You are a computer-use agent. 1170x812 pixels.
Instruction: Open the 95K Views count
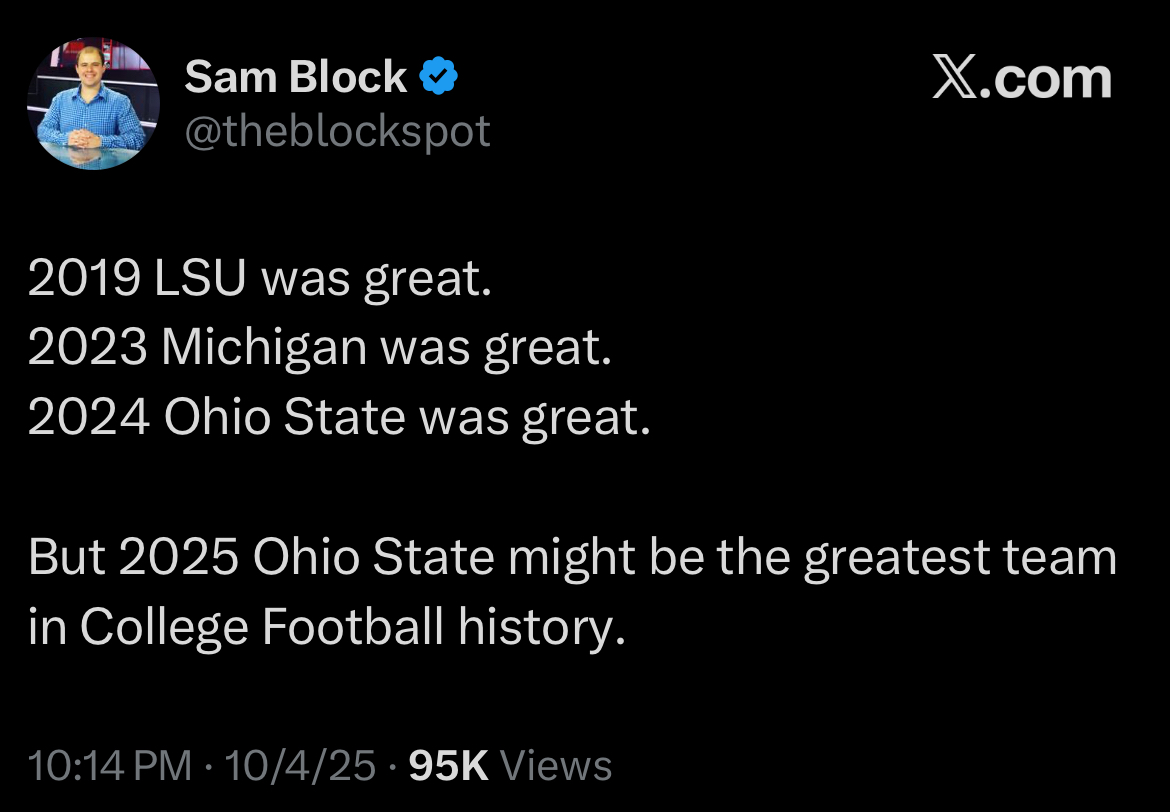point(511,766)
